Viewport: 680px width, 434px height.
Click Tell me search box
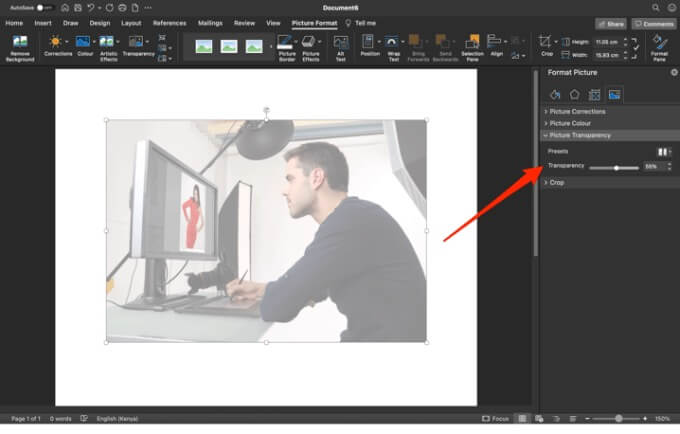[x=361, y=23]
